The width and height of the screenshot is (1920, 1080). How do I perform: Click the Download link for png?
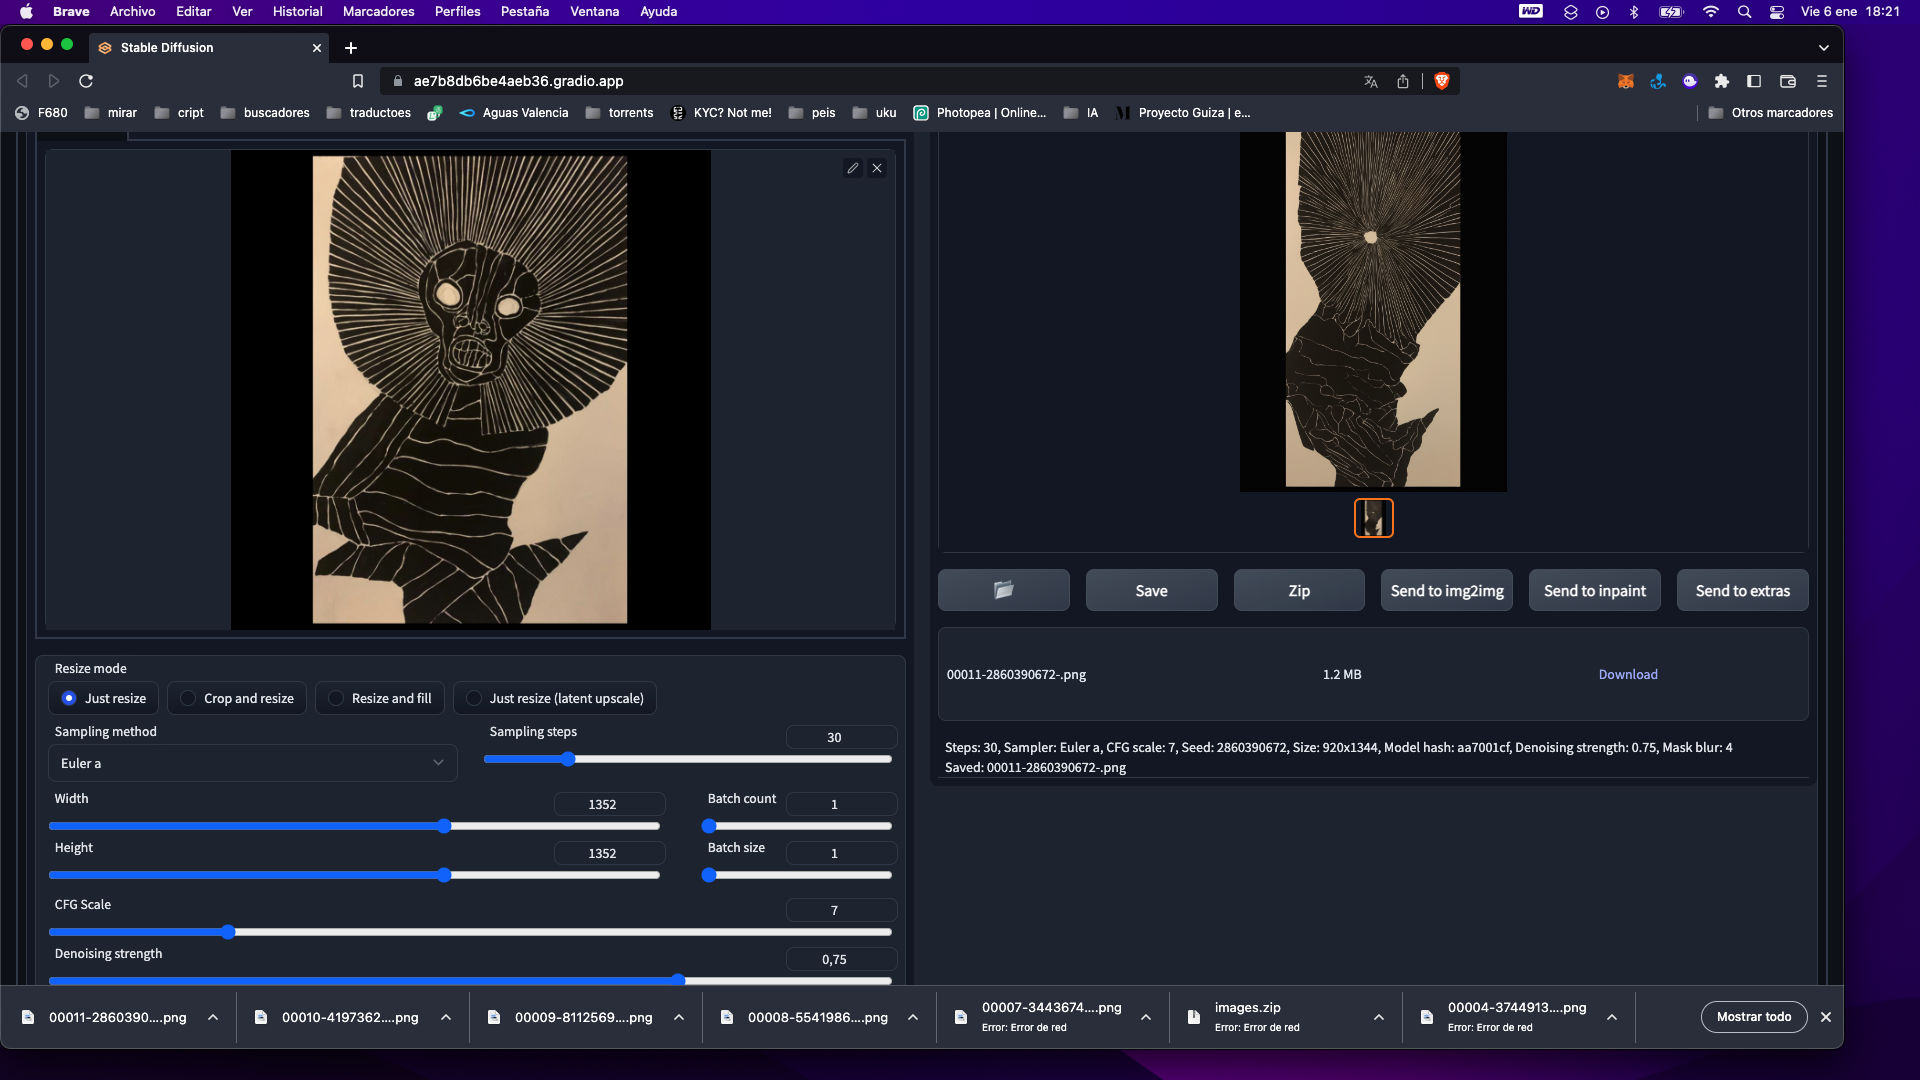(1627, 674)
